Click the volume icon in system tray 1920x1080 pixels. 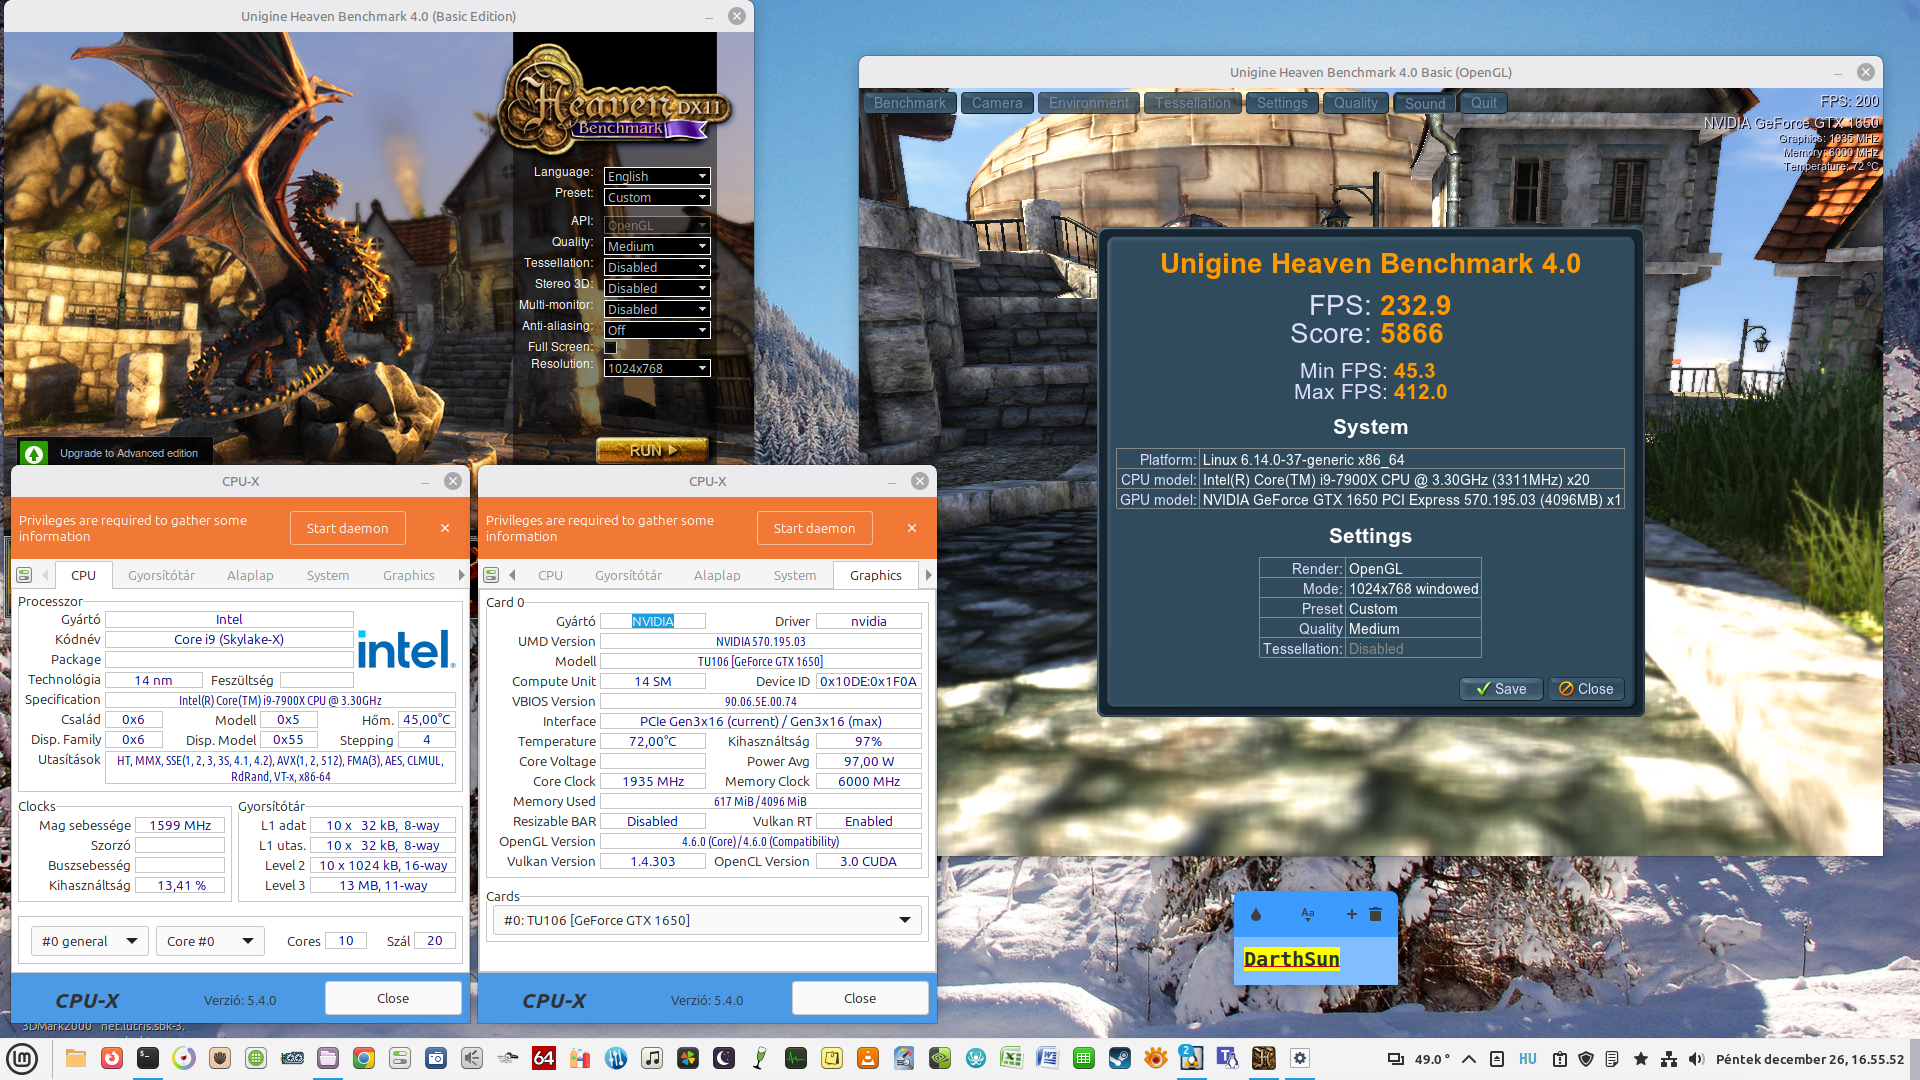tap(1696, 1059)
